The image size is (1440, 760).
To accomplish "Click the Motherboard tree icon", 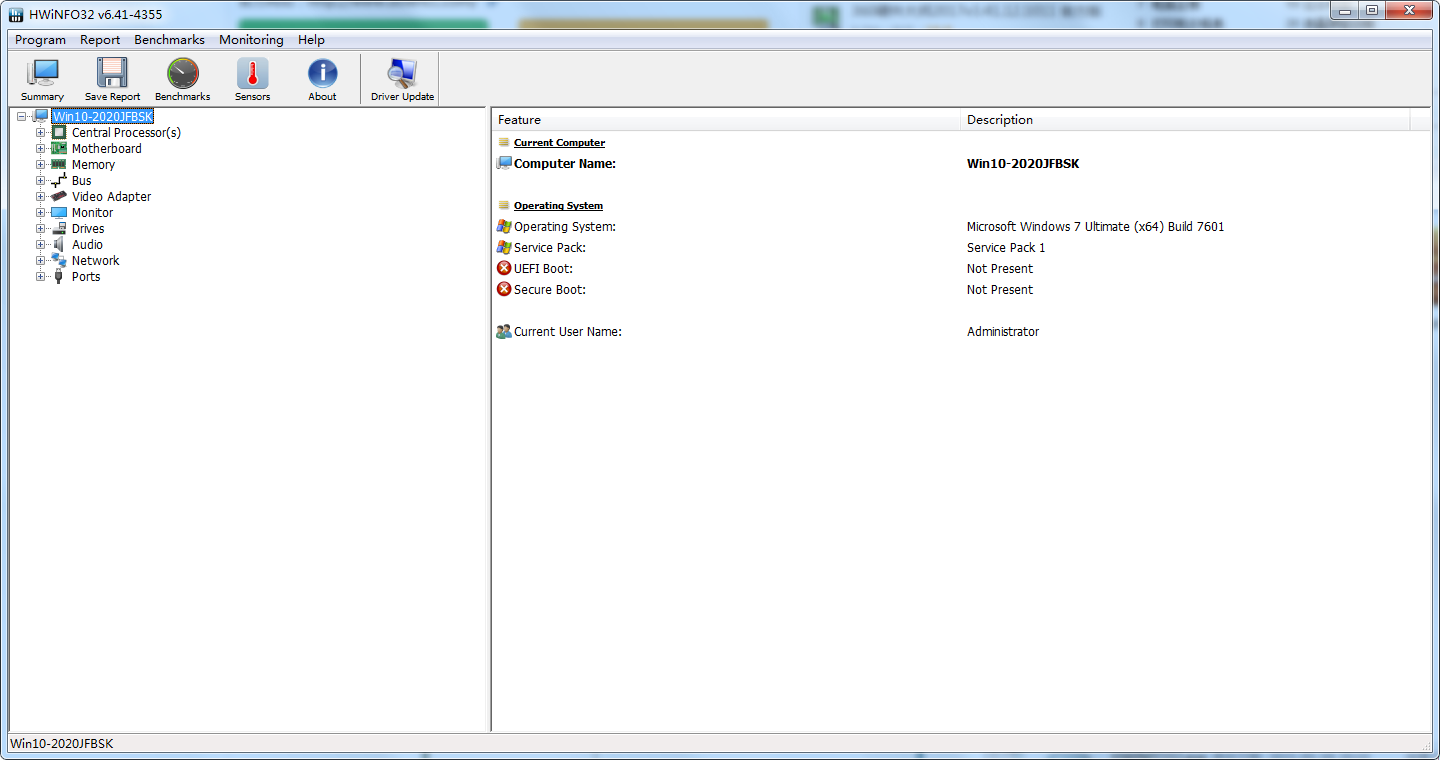I will [59, 148].
